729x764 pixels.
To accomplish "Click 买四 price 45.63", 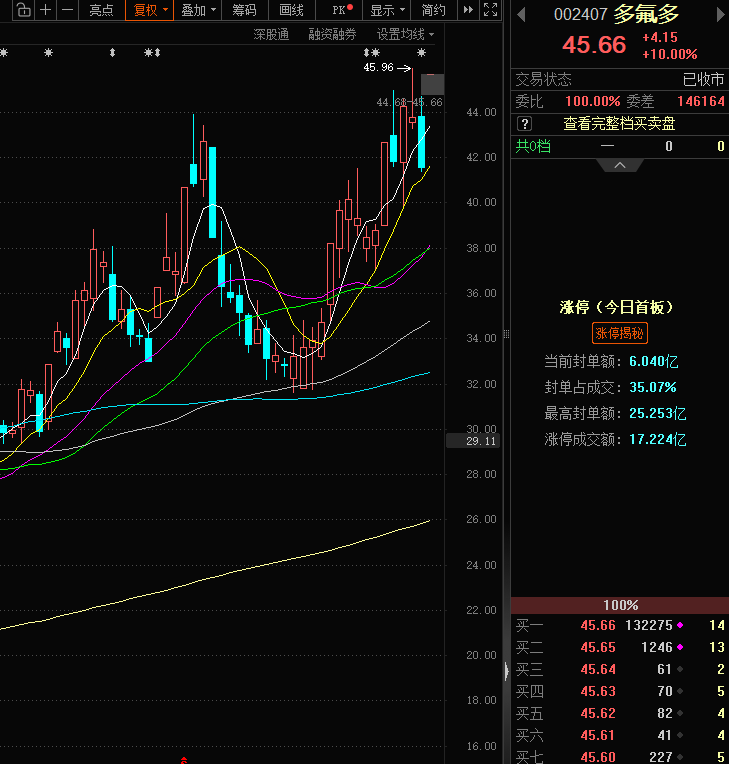I will click(598, 691).
